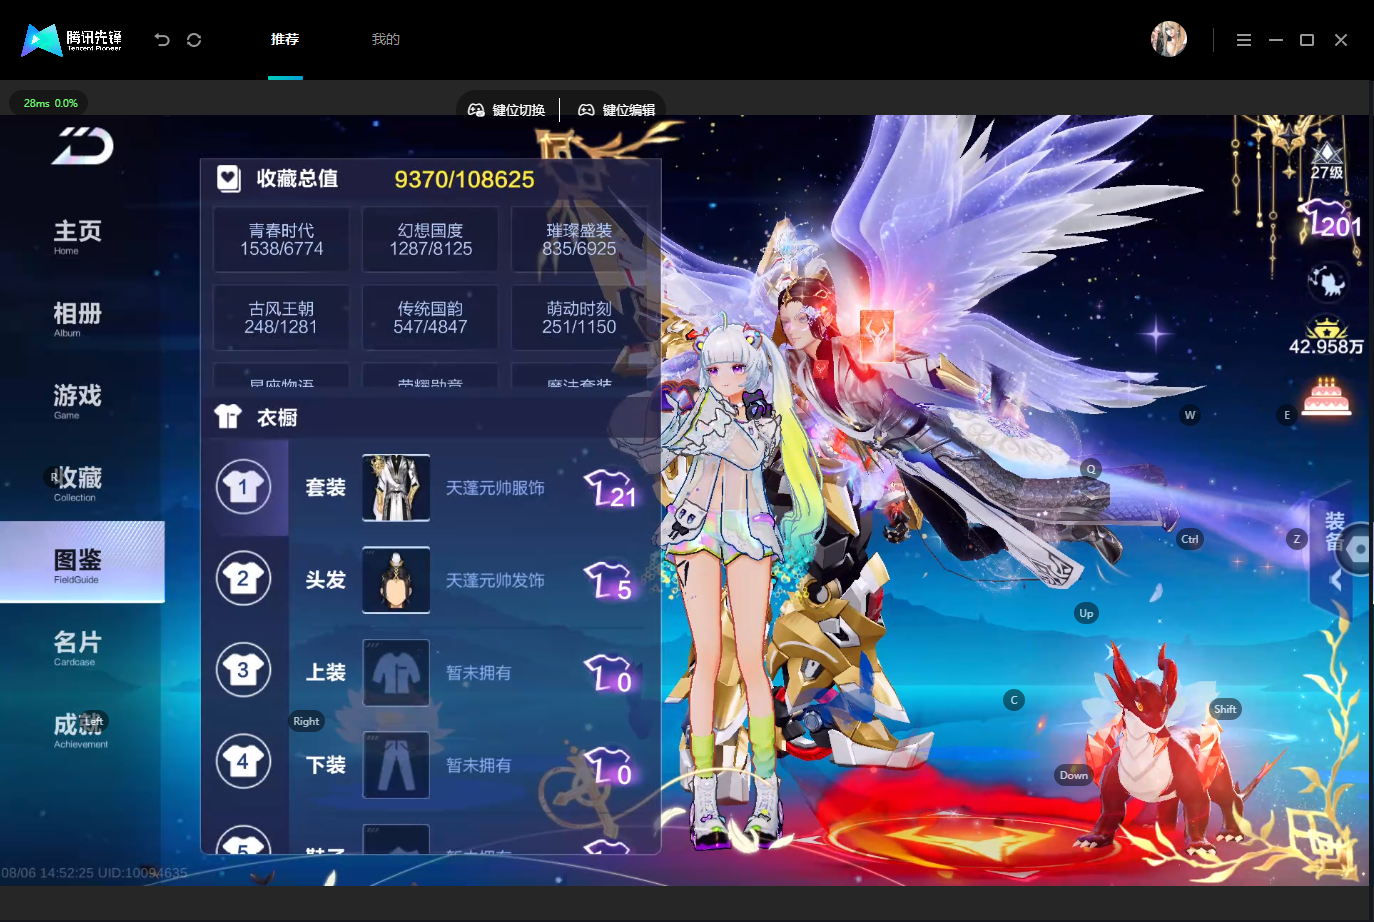The image size is (1374, 922).
Task: Click the crown icon showing 42.958万
Action: (1326, 337)
